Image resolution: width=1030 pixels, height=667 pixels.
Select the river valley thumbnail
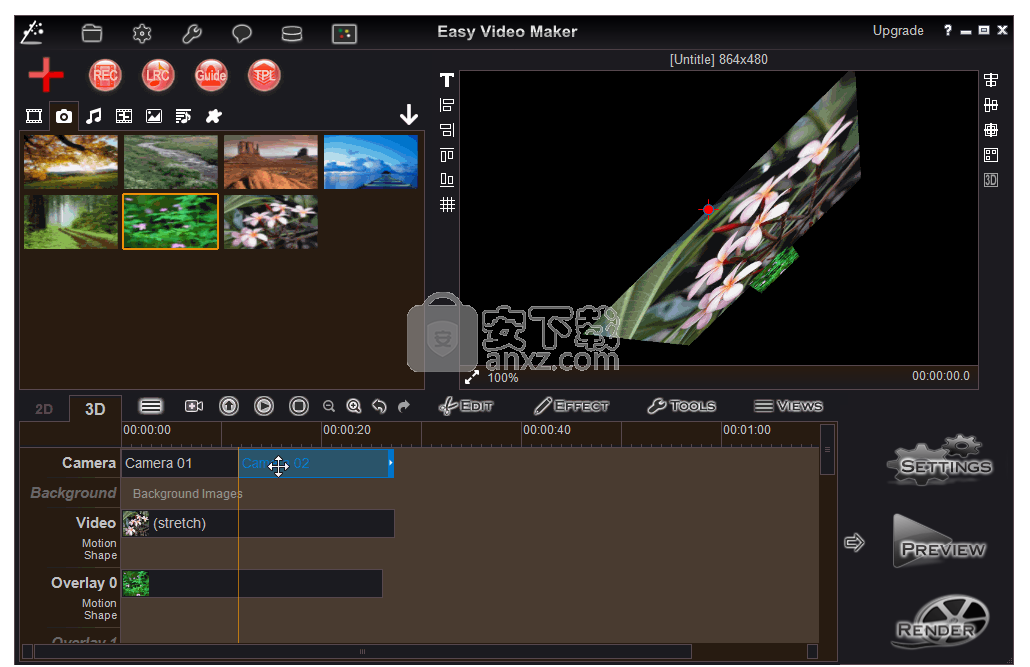click(x=171, y=162)
